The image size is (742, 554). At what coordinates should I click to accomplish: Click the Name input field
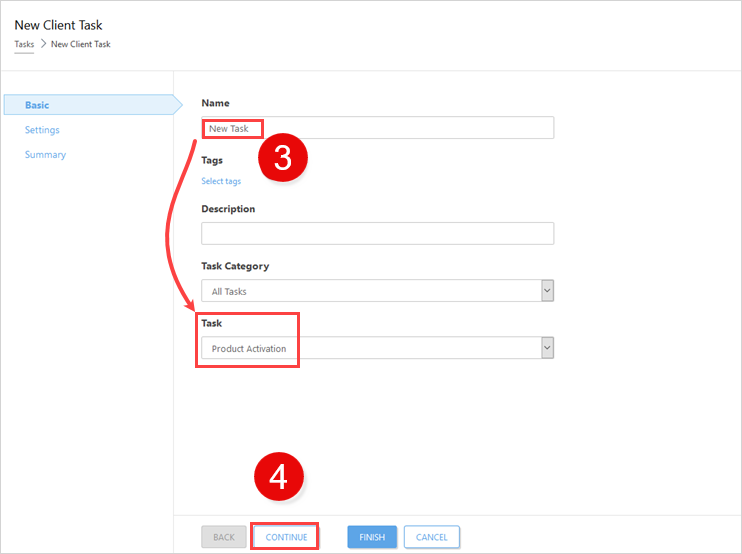(x=377, y=128)
